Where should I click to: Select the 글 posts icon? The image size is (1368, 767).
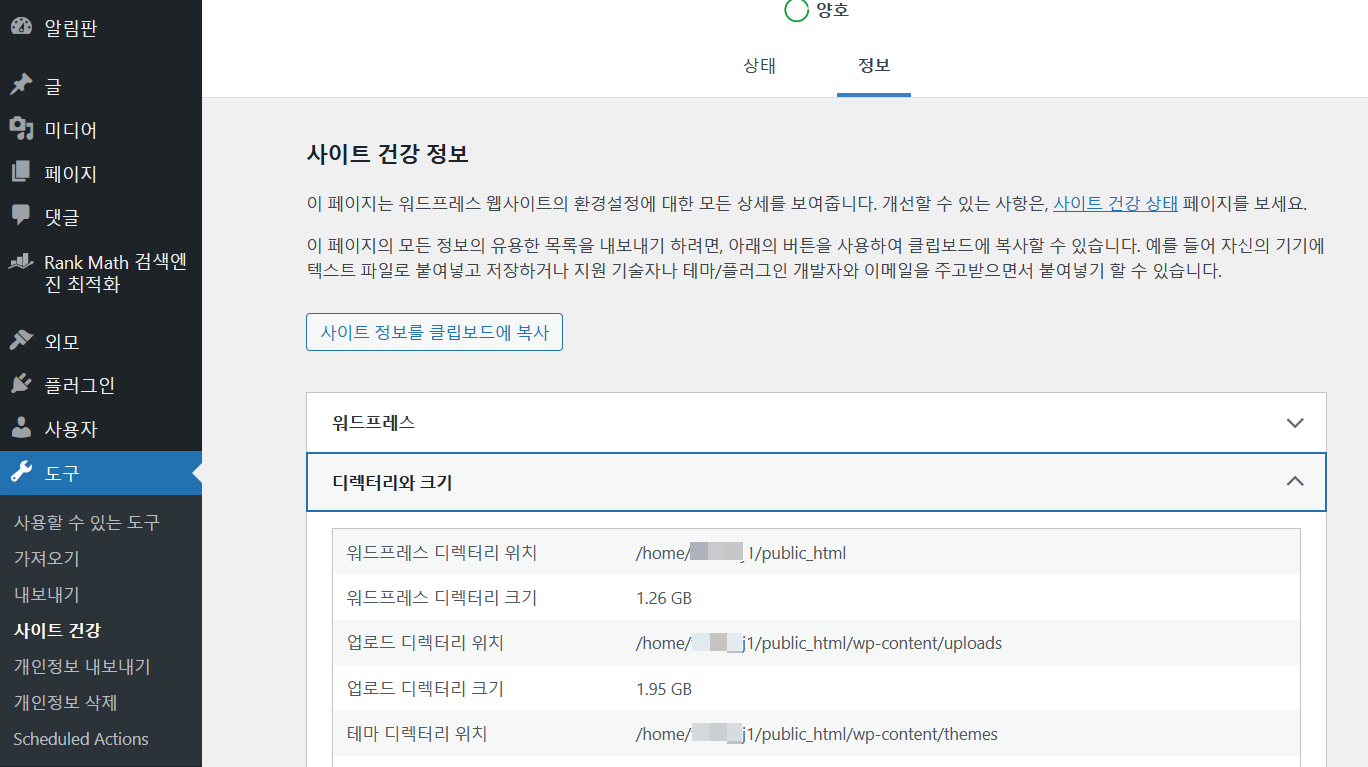point(22,84)
